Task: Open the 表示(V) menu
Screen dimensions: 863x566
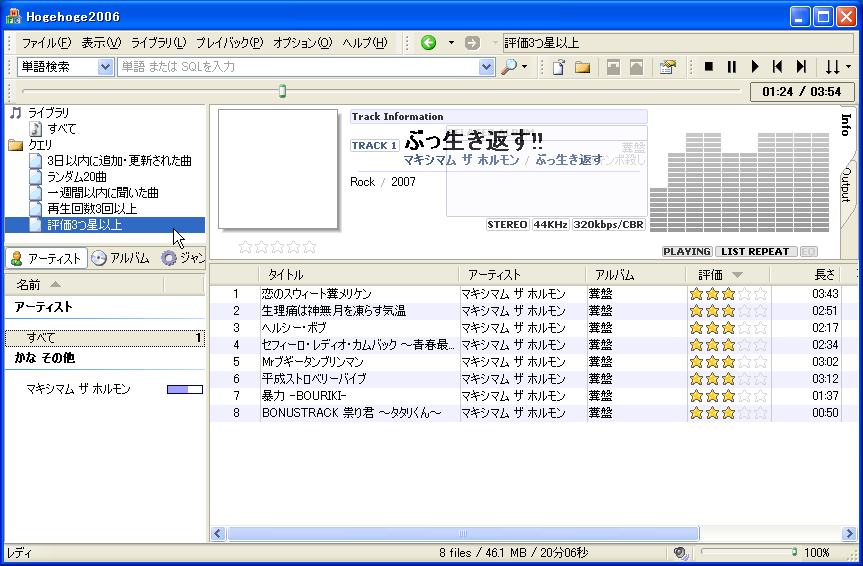Action: (x=101, y=43)
